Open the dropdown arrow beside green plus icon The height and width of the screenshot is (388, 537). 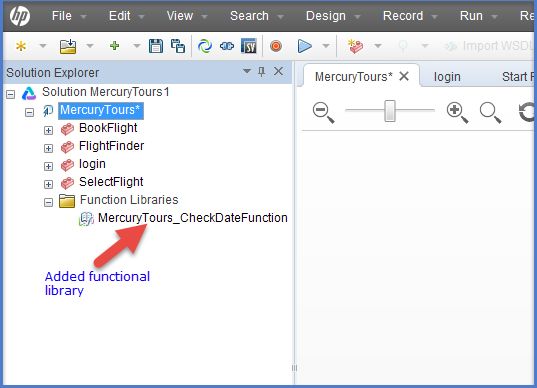pos(136,46)
